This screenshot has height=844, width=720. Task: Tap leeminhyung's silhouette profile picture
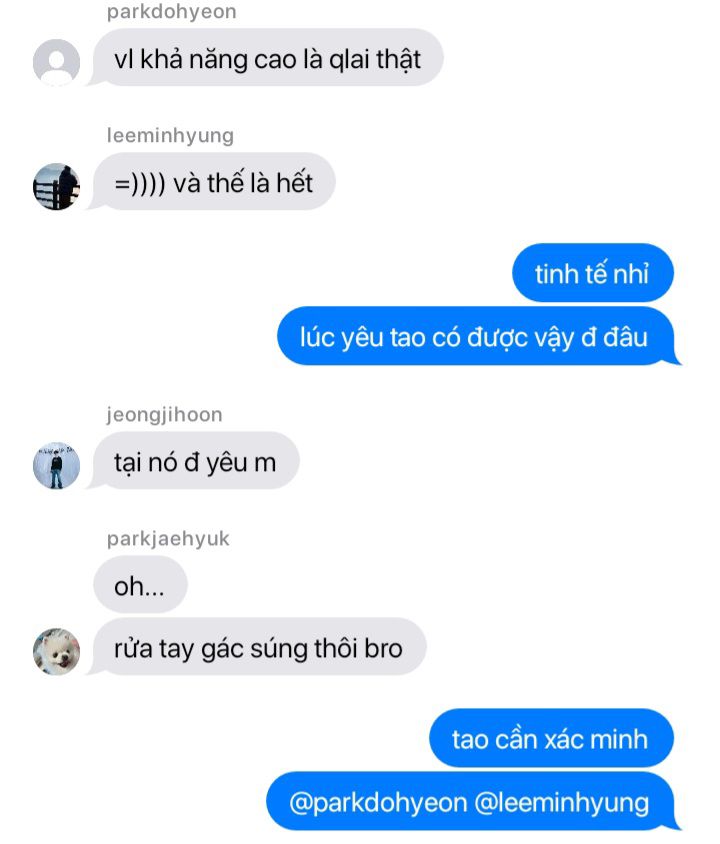click(57, 187)
